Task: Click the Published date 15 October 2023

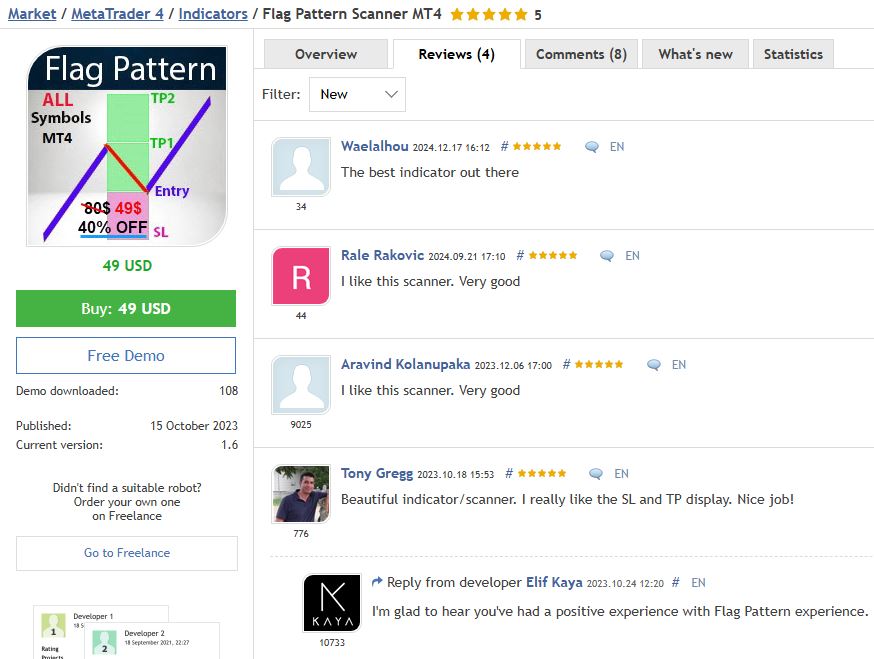Action: pyautogui.click(x=193, y=426)
